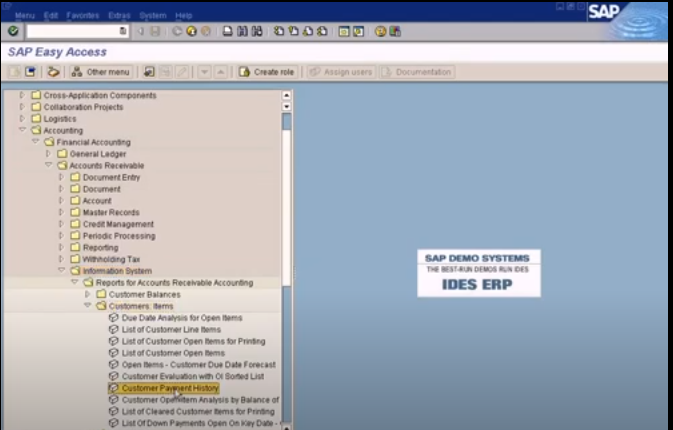Open the Extras menu
673x430 pixels.
coord(119,15)
